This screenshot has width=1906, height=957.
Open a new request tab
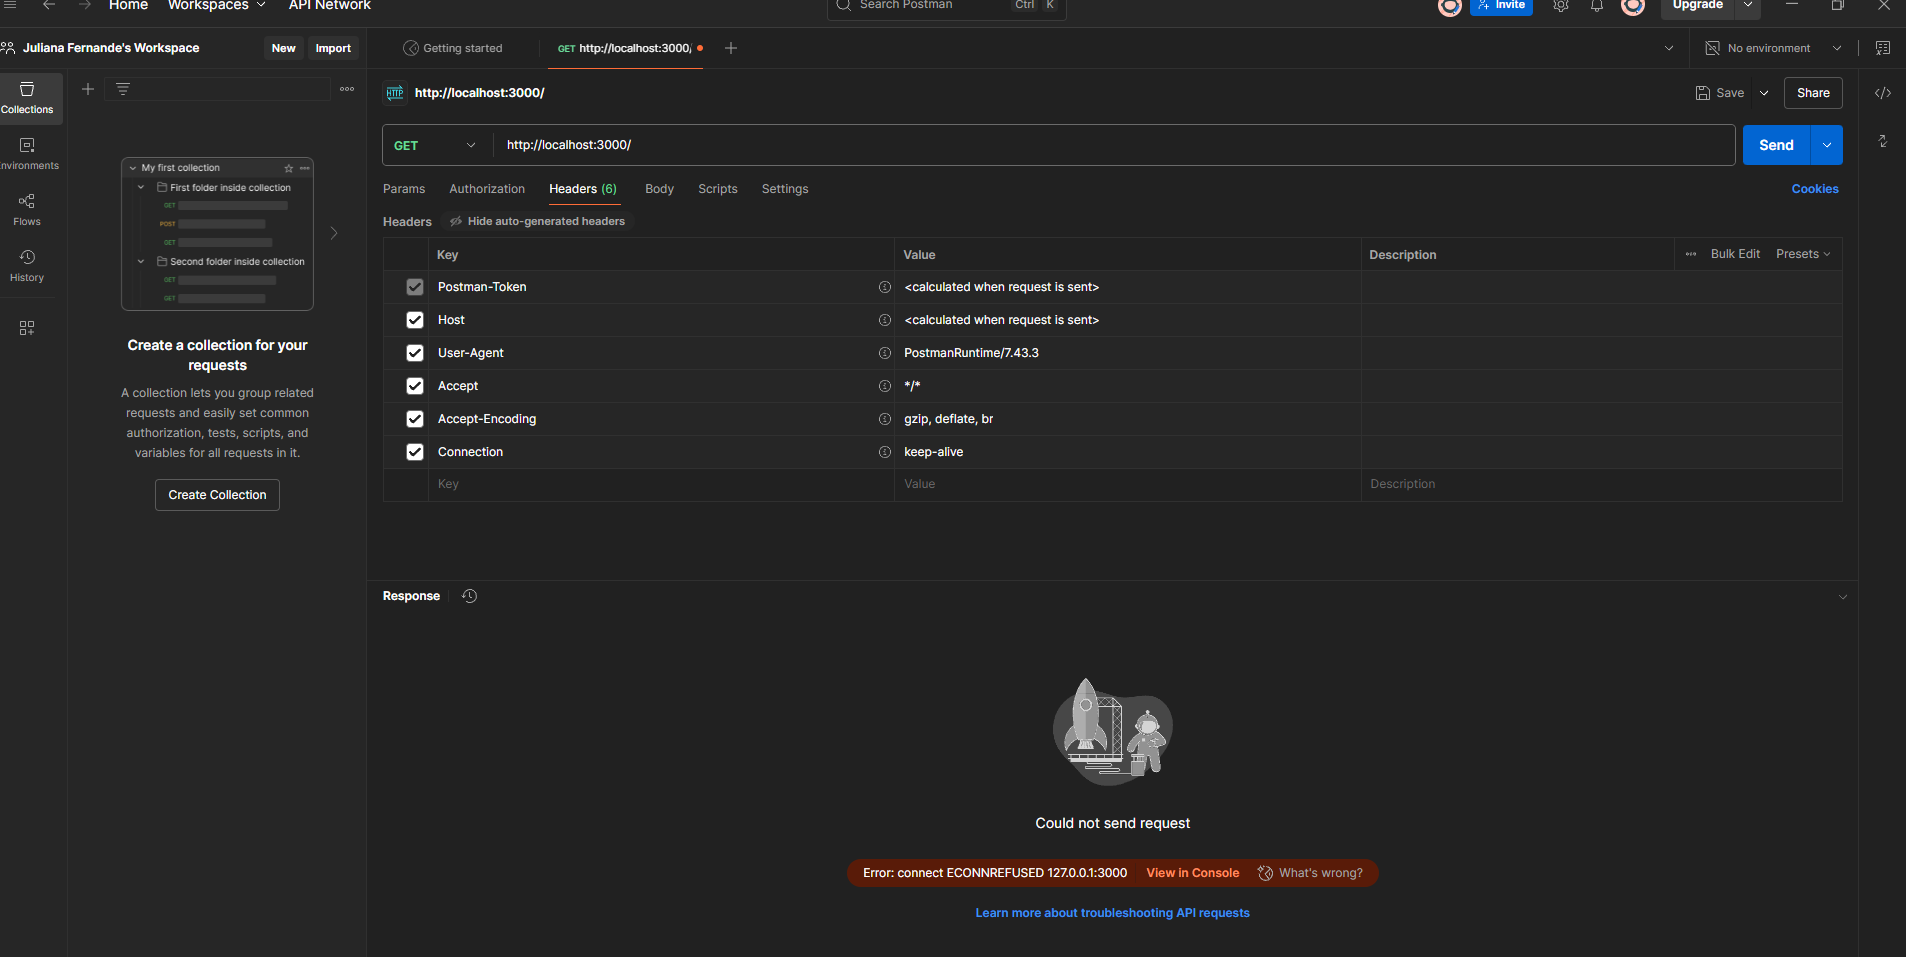pyautogui.click(x=731, y=48)
